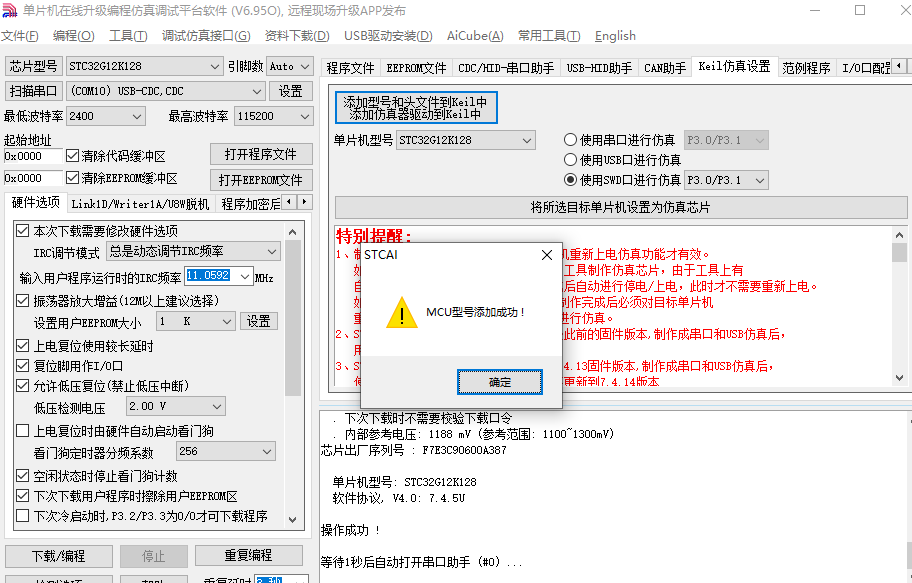Open the IRC调节模式 dropdown

(x=194, y=251)
